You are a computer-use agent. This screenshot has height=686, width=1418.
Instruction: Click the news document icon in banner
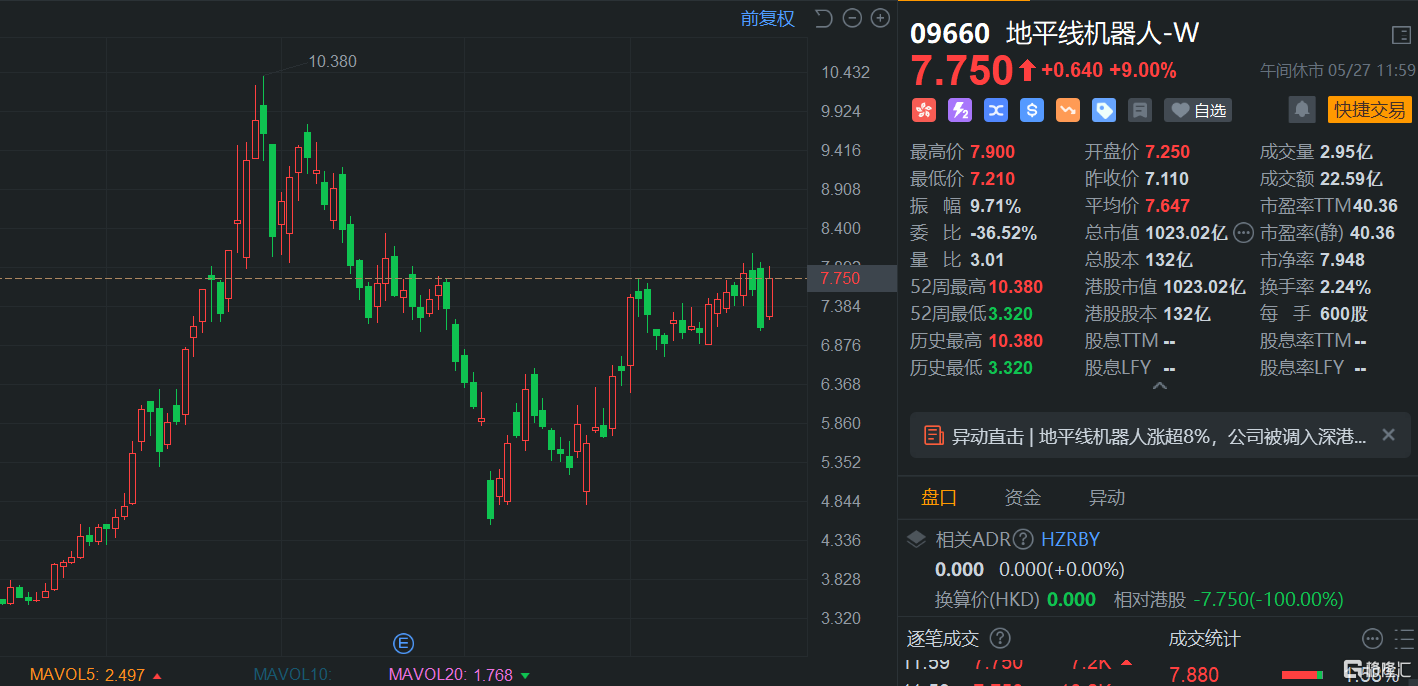(934, 436)
